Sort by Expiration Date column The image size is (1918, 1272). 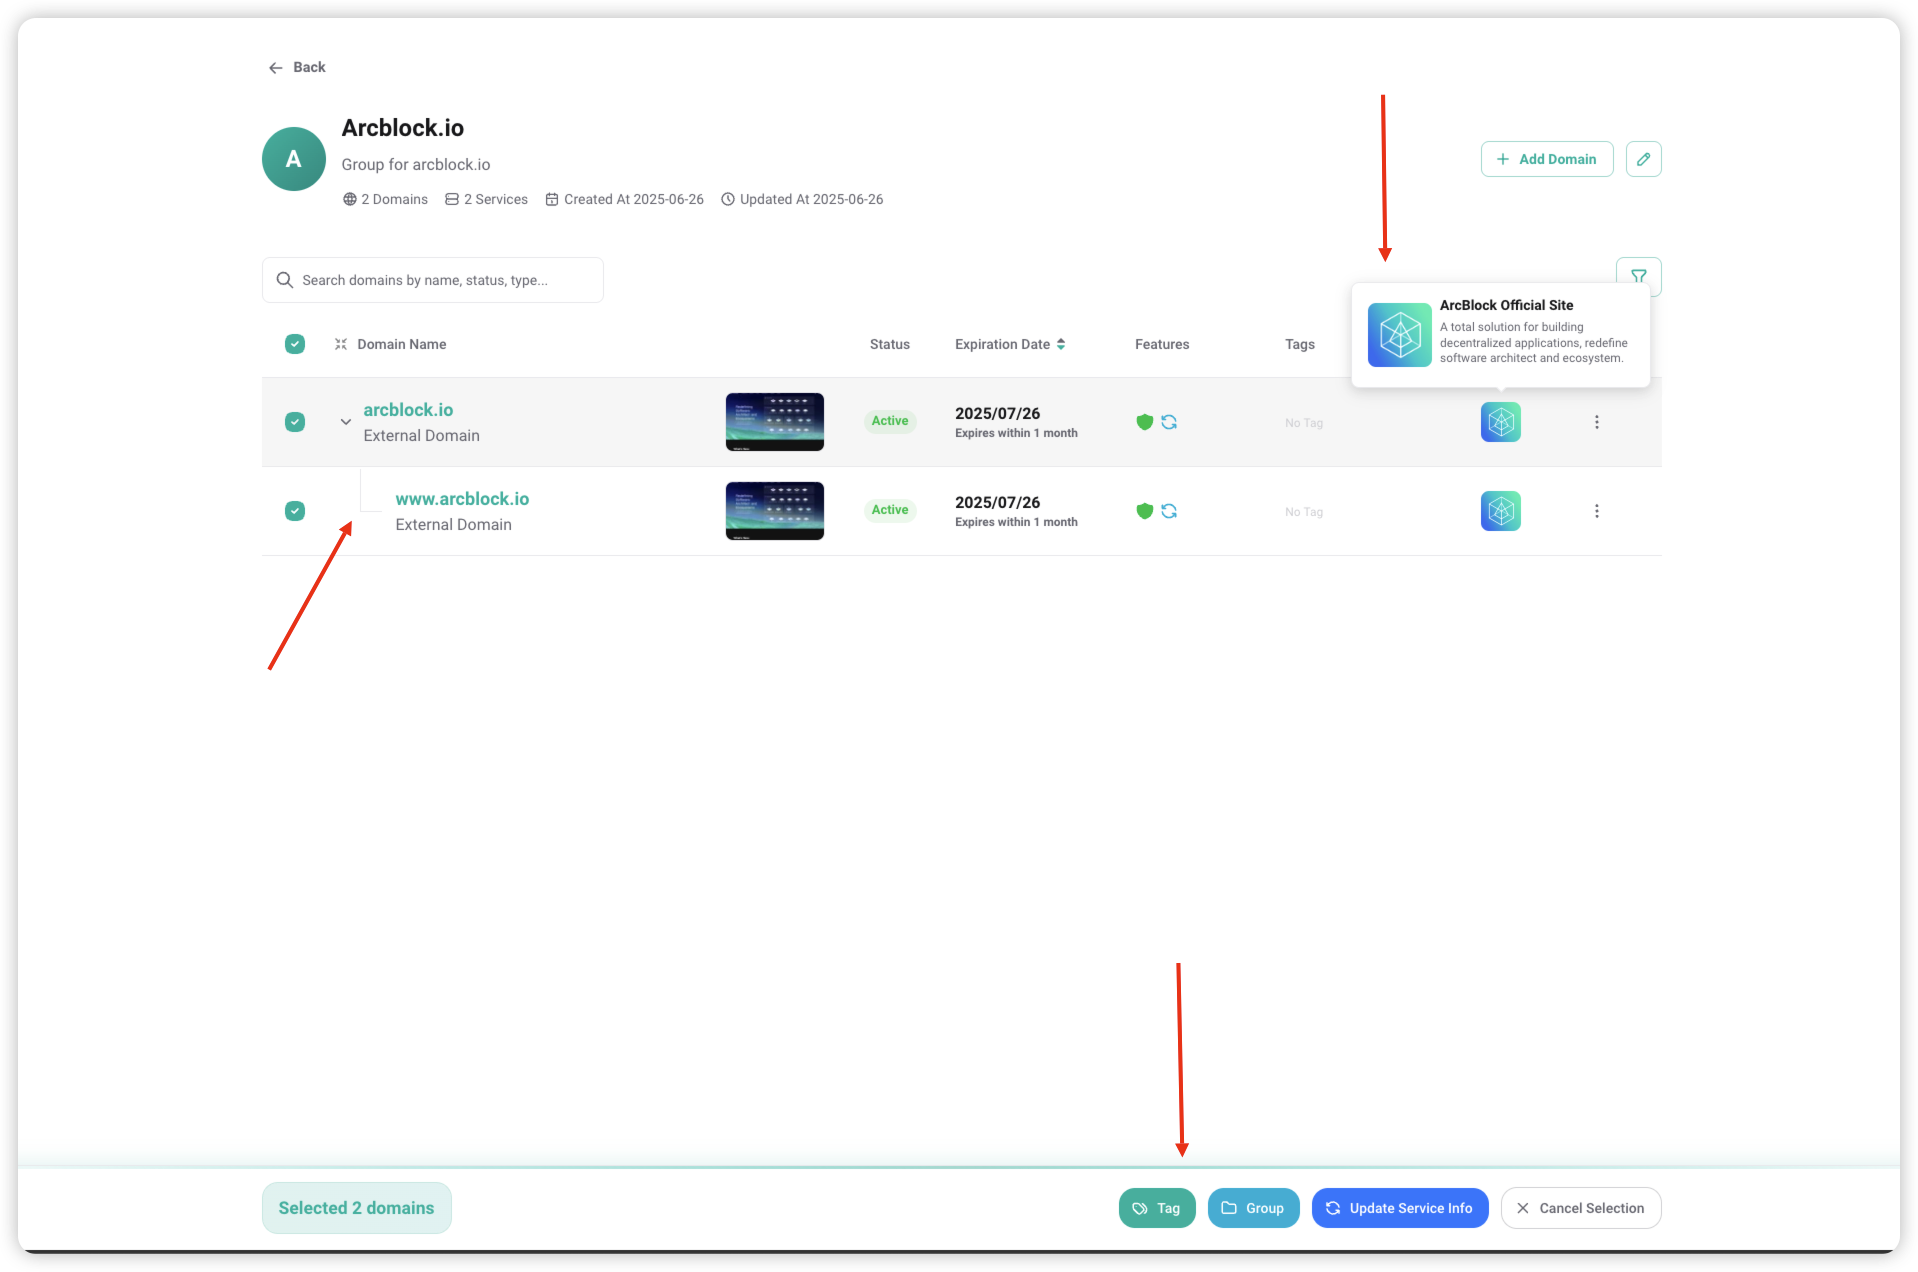point(1009,344)
